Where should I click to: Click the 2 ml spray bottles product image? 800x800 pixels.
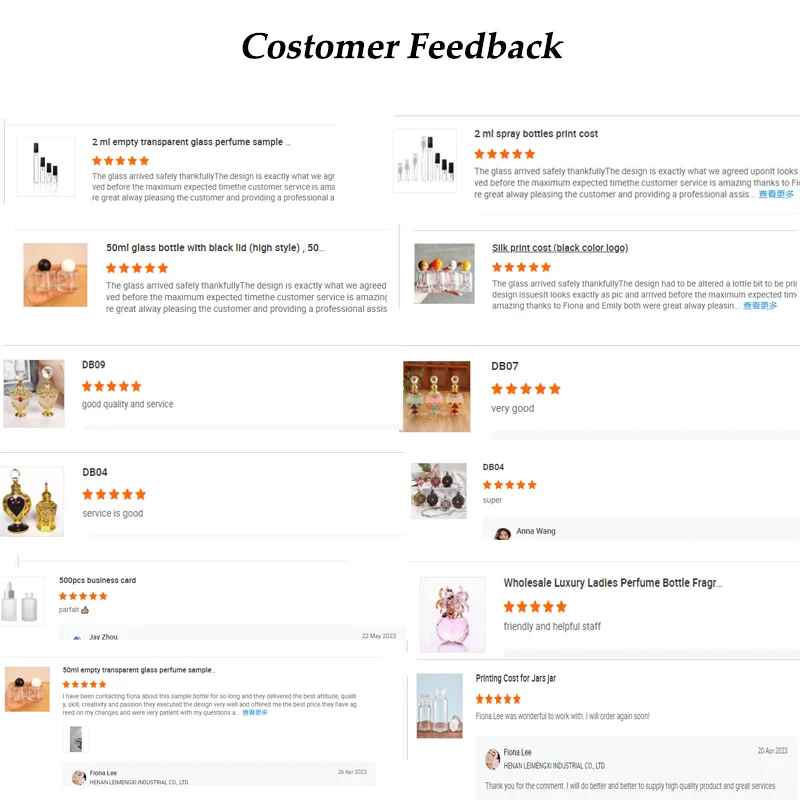[x=425, y=161]
